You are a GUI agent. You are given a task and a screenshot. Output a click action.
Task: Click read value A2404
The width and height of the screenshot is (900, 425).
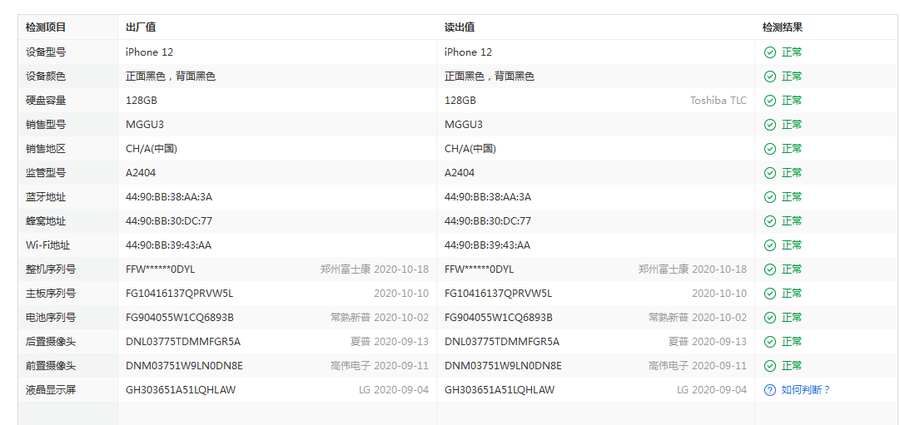[459, 173]
